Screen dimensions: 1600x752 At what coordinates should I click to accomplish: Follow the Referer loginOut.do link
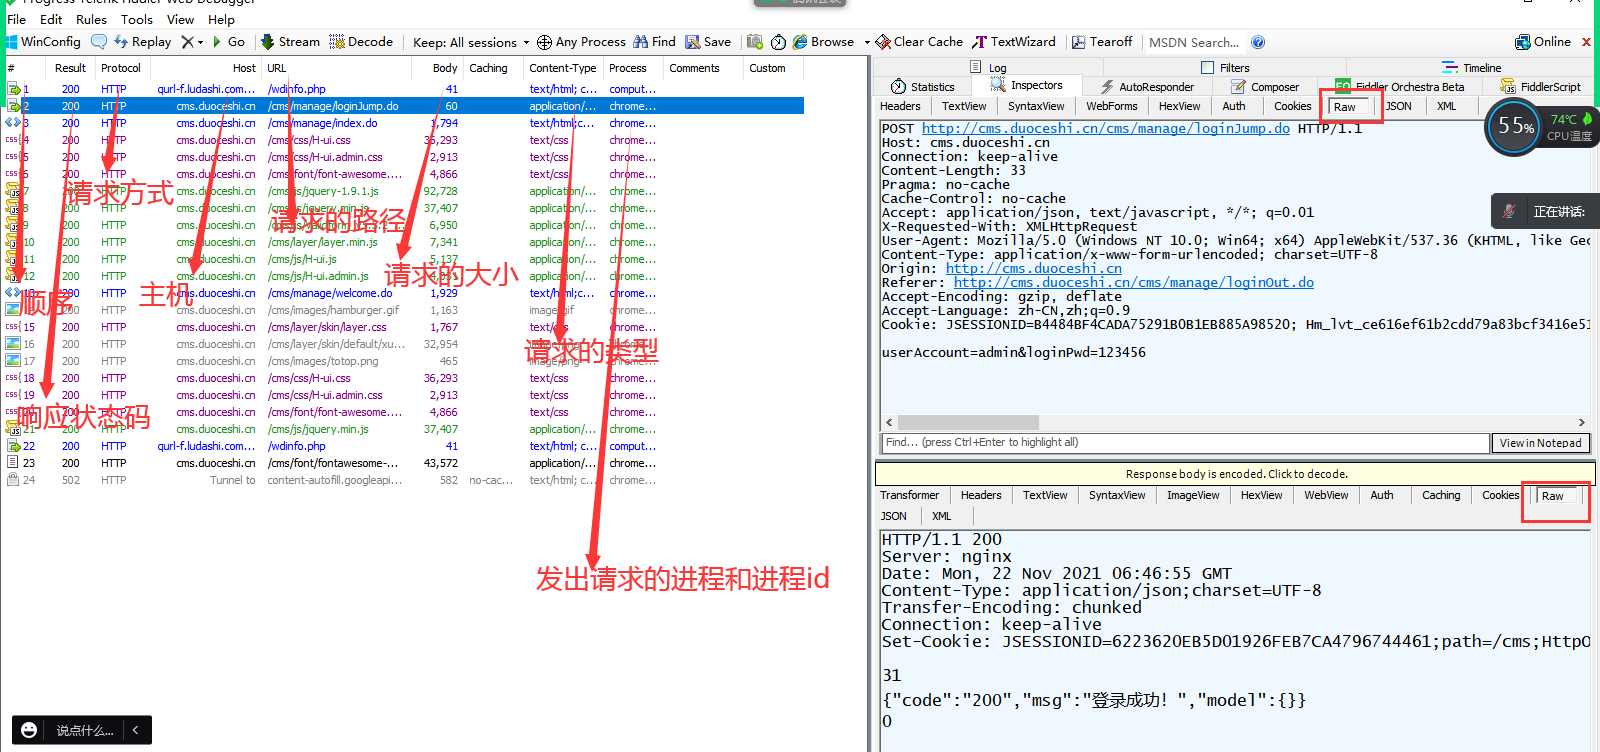coord(1133,282)
